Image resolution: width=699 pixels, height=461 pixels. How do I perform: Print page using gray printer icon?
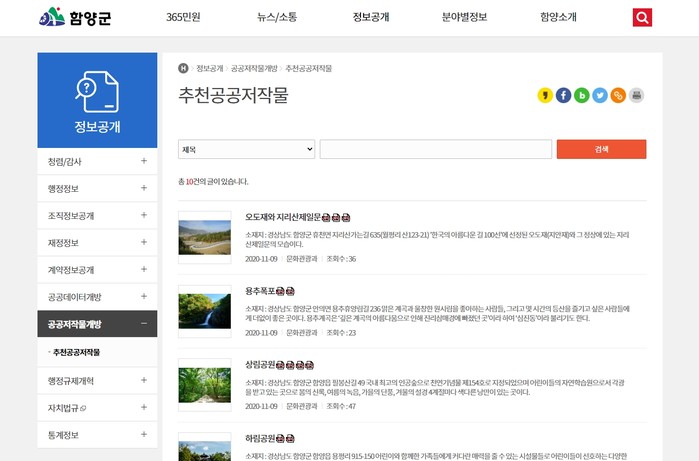pyautogui.click(x=636, y=95)
